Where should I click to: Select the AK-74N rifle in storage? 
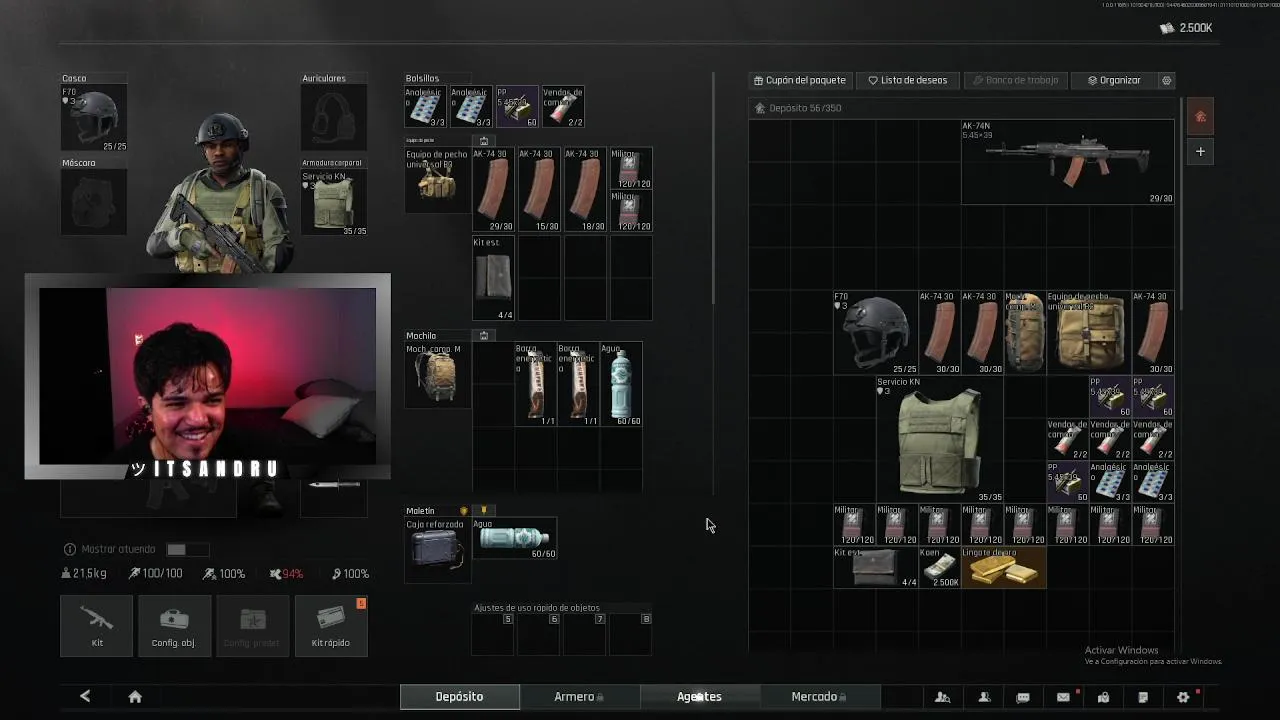(1068, 162)
